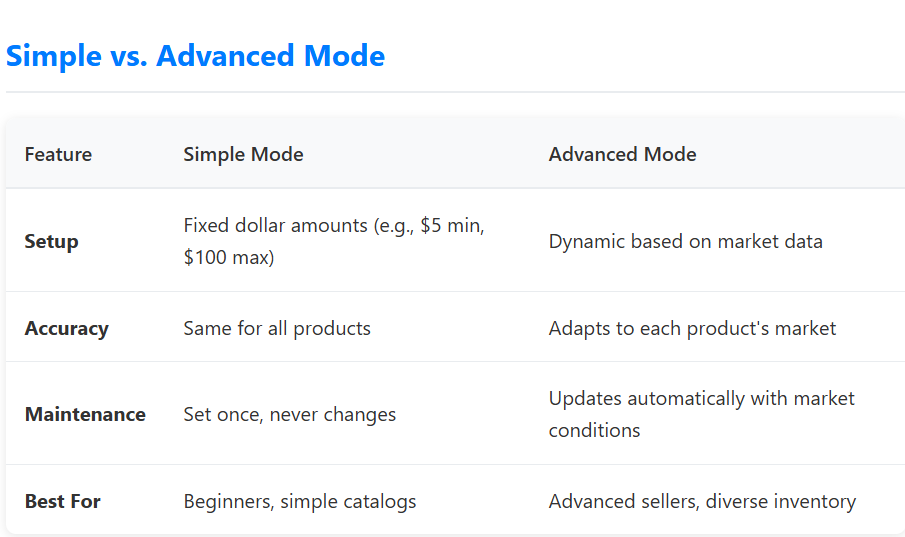Image resolution: width=905 pixels, height=537 pixels.
Task: Click the Fixed dollar amounts cell text
Action: pyautogui.click(x=334, y=241)
